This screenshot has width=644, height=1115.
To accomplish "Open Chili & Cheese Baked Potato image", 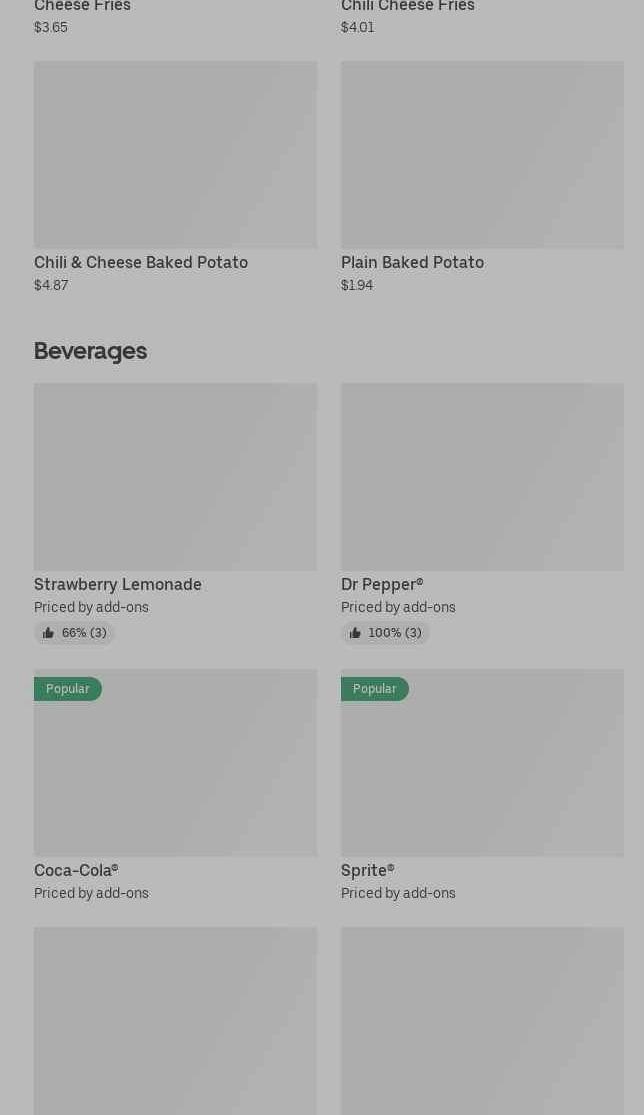I will click(175, 155).
